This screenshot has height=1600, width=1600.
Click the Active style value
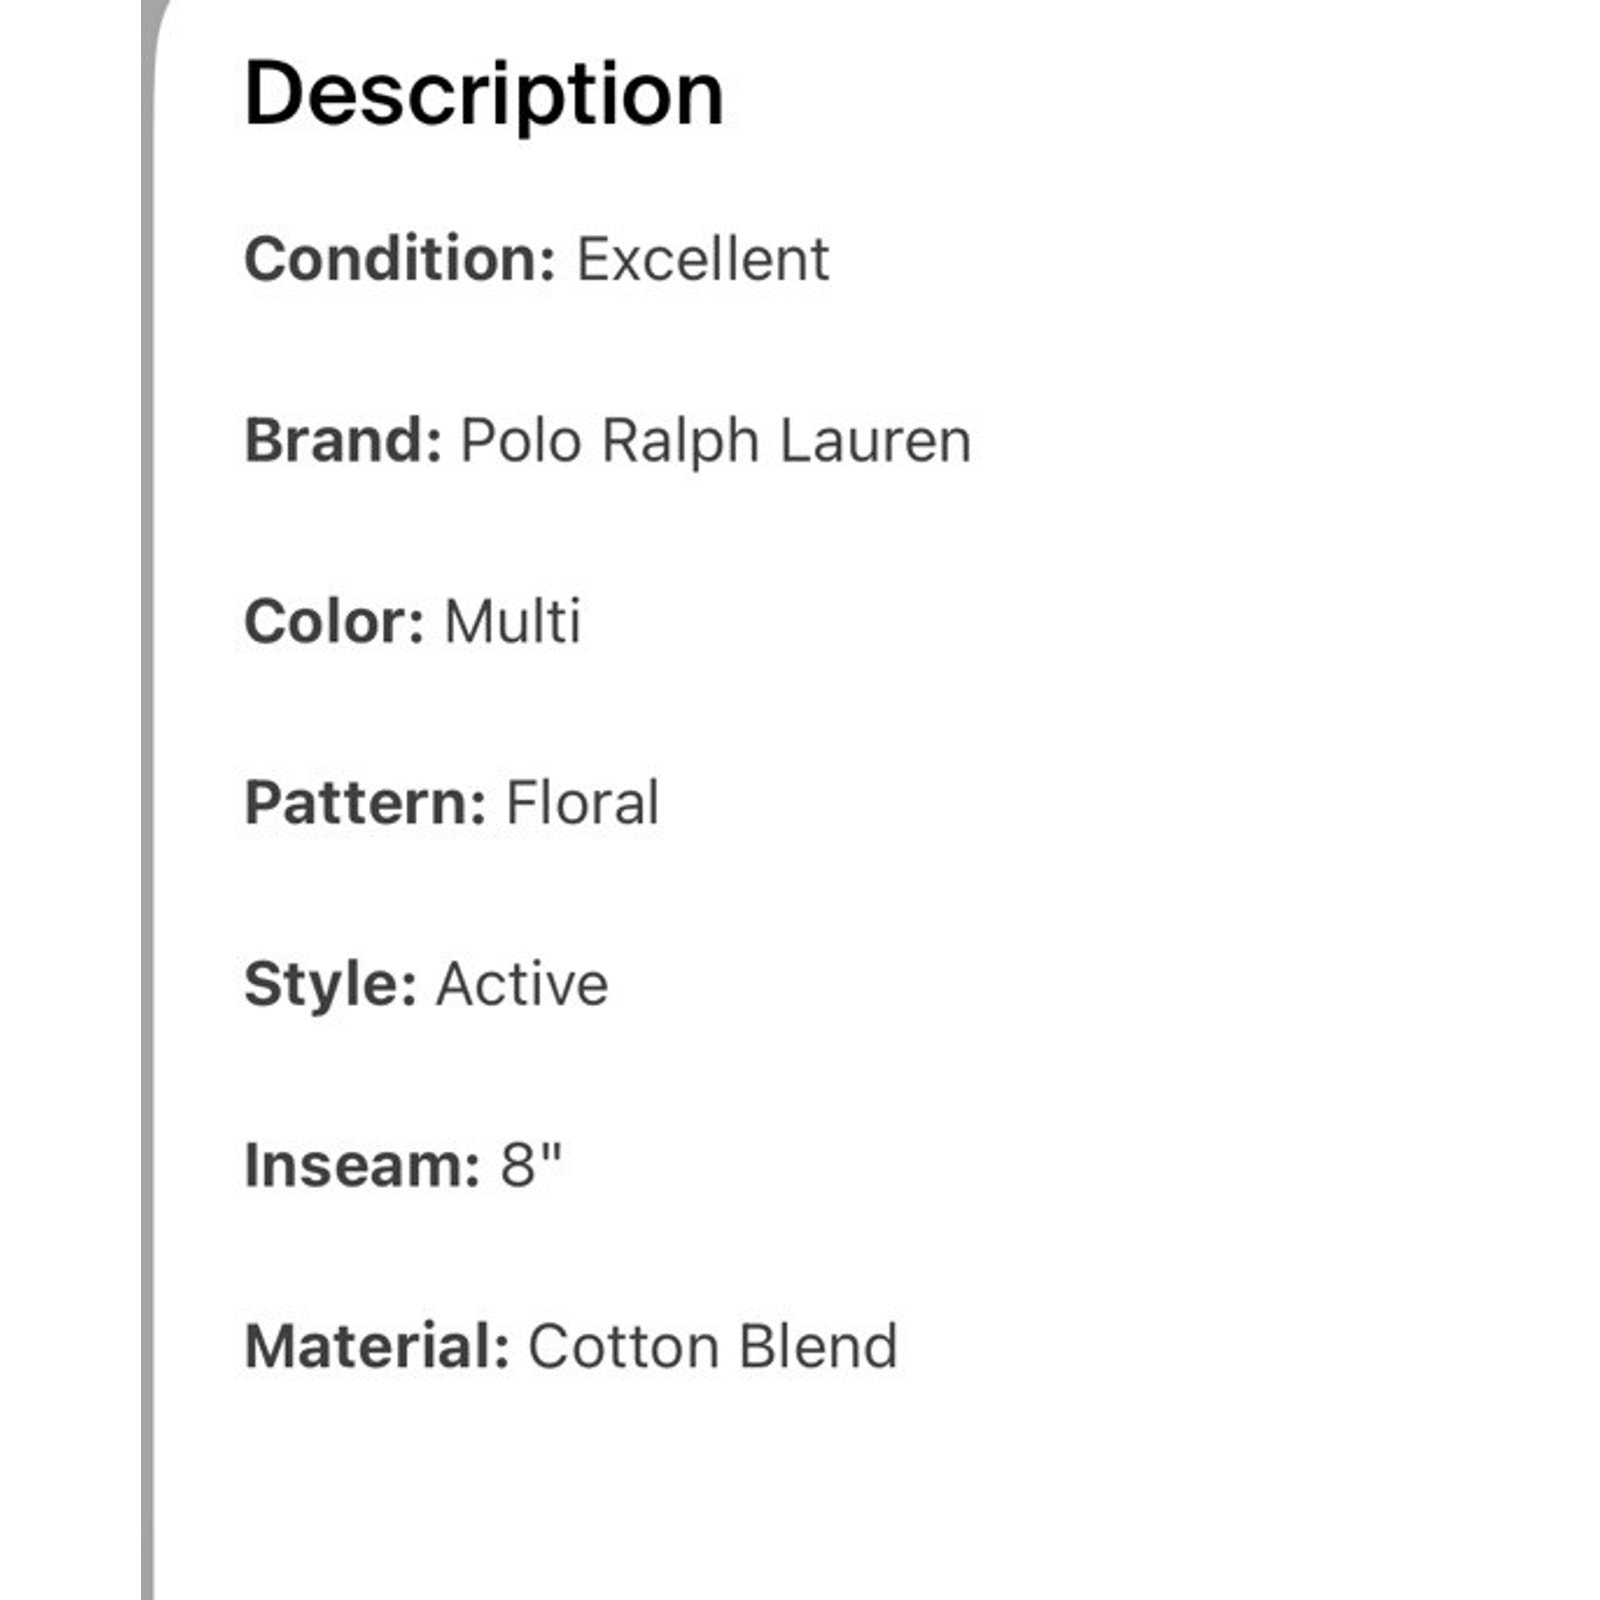point(522,984)
